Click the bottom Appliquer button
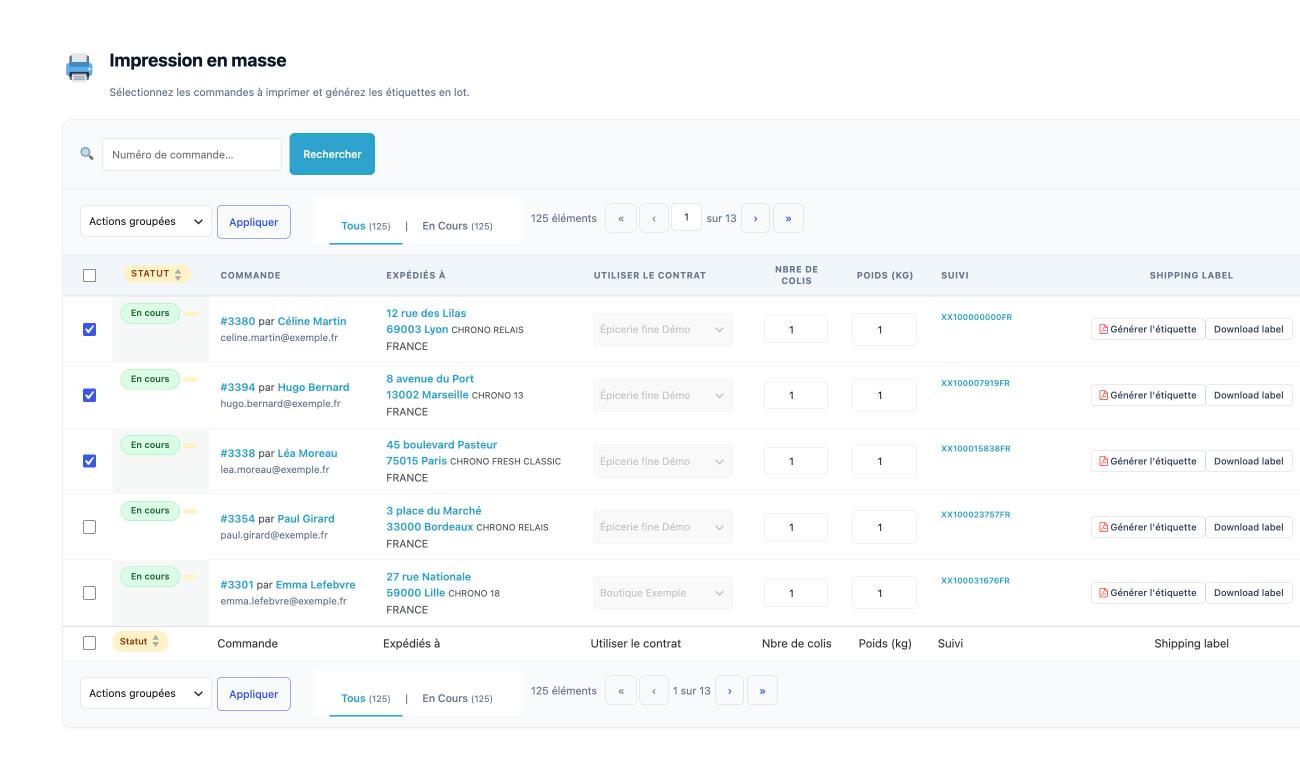Screen dimensions: 1300x757 [x=254, y=694]
